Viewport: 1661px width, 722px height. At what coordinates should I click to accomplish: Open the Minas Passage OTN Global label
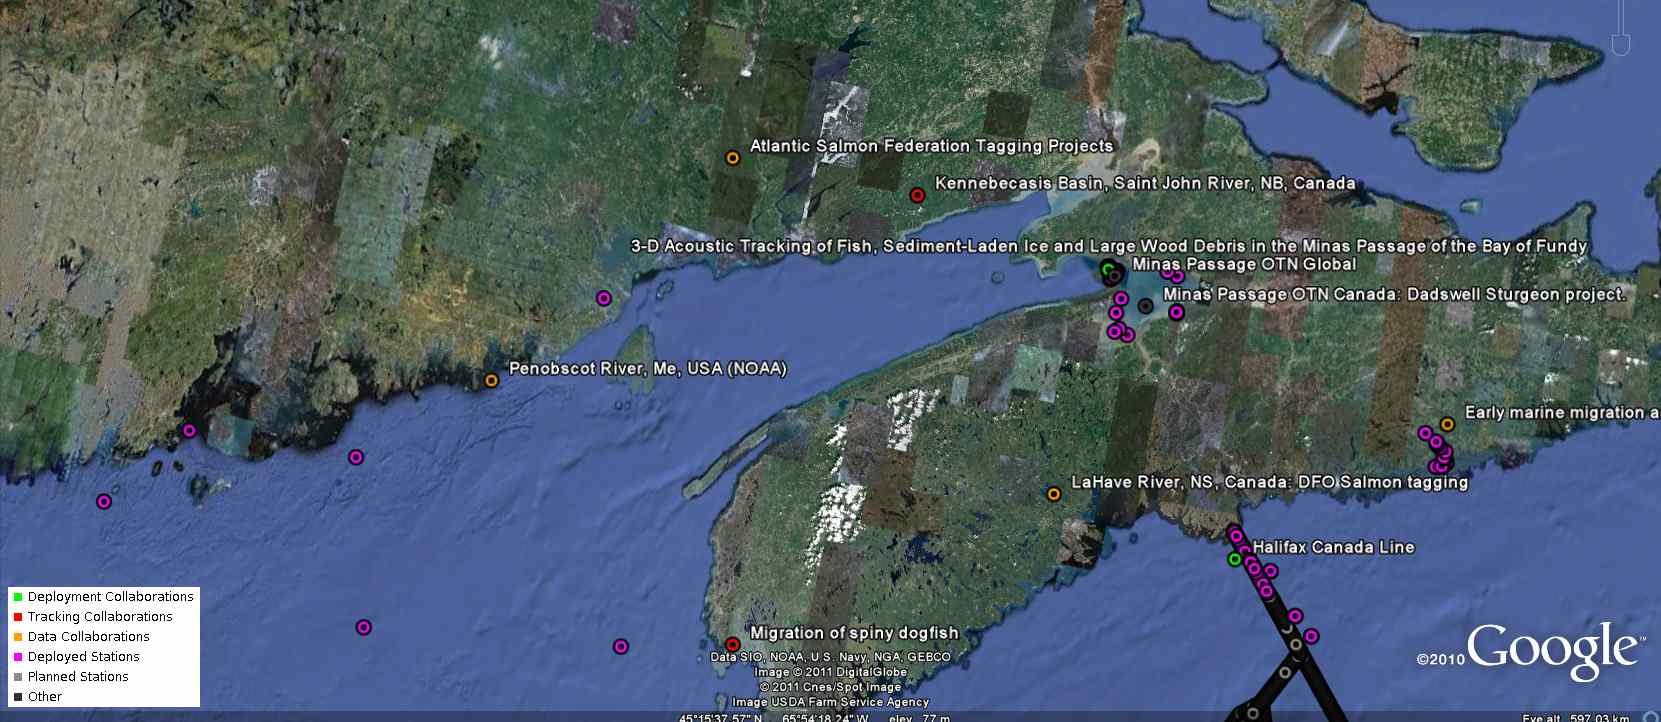pos(1244,264)
